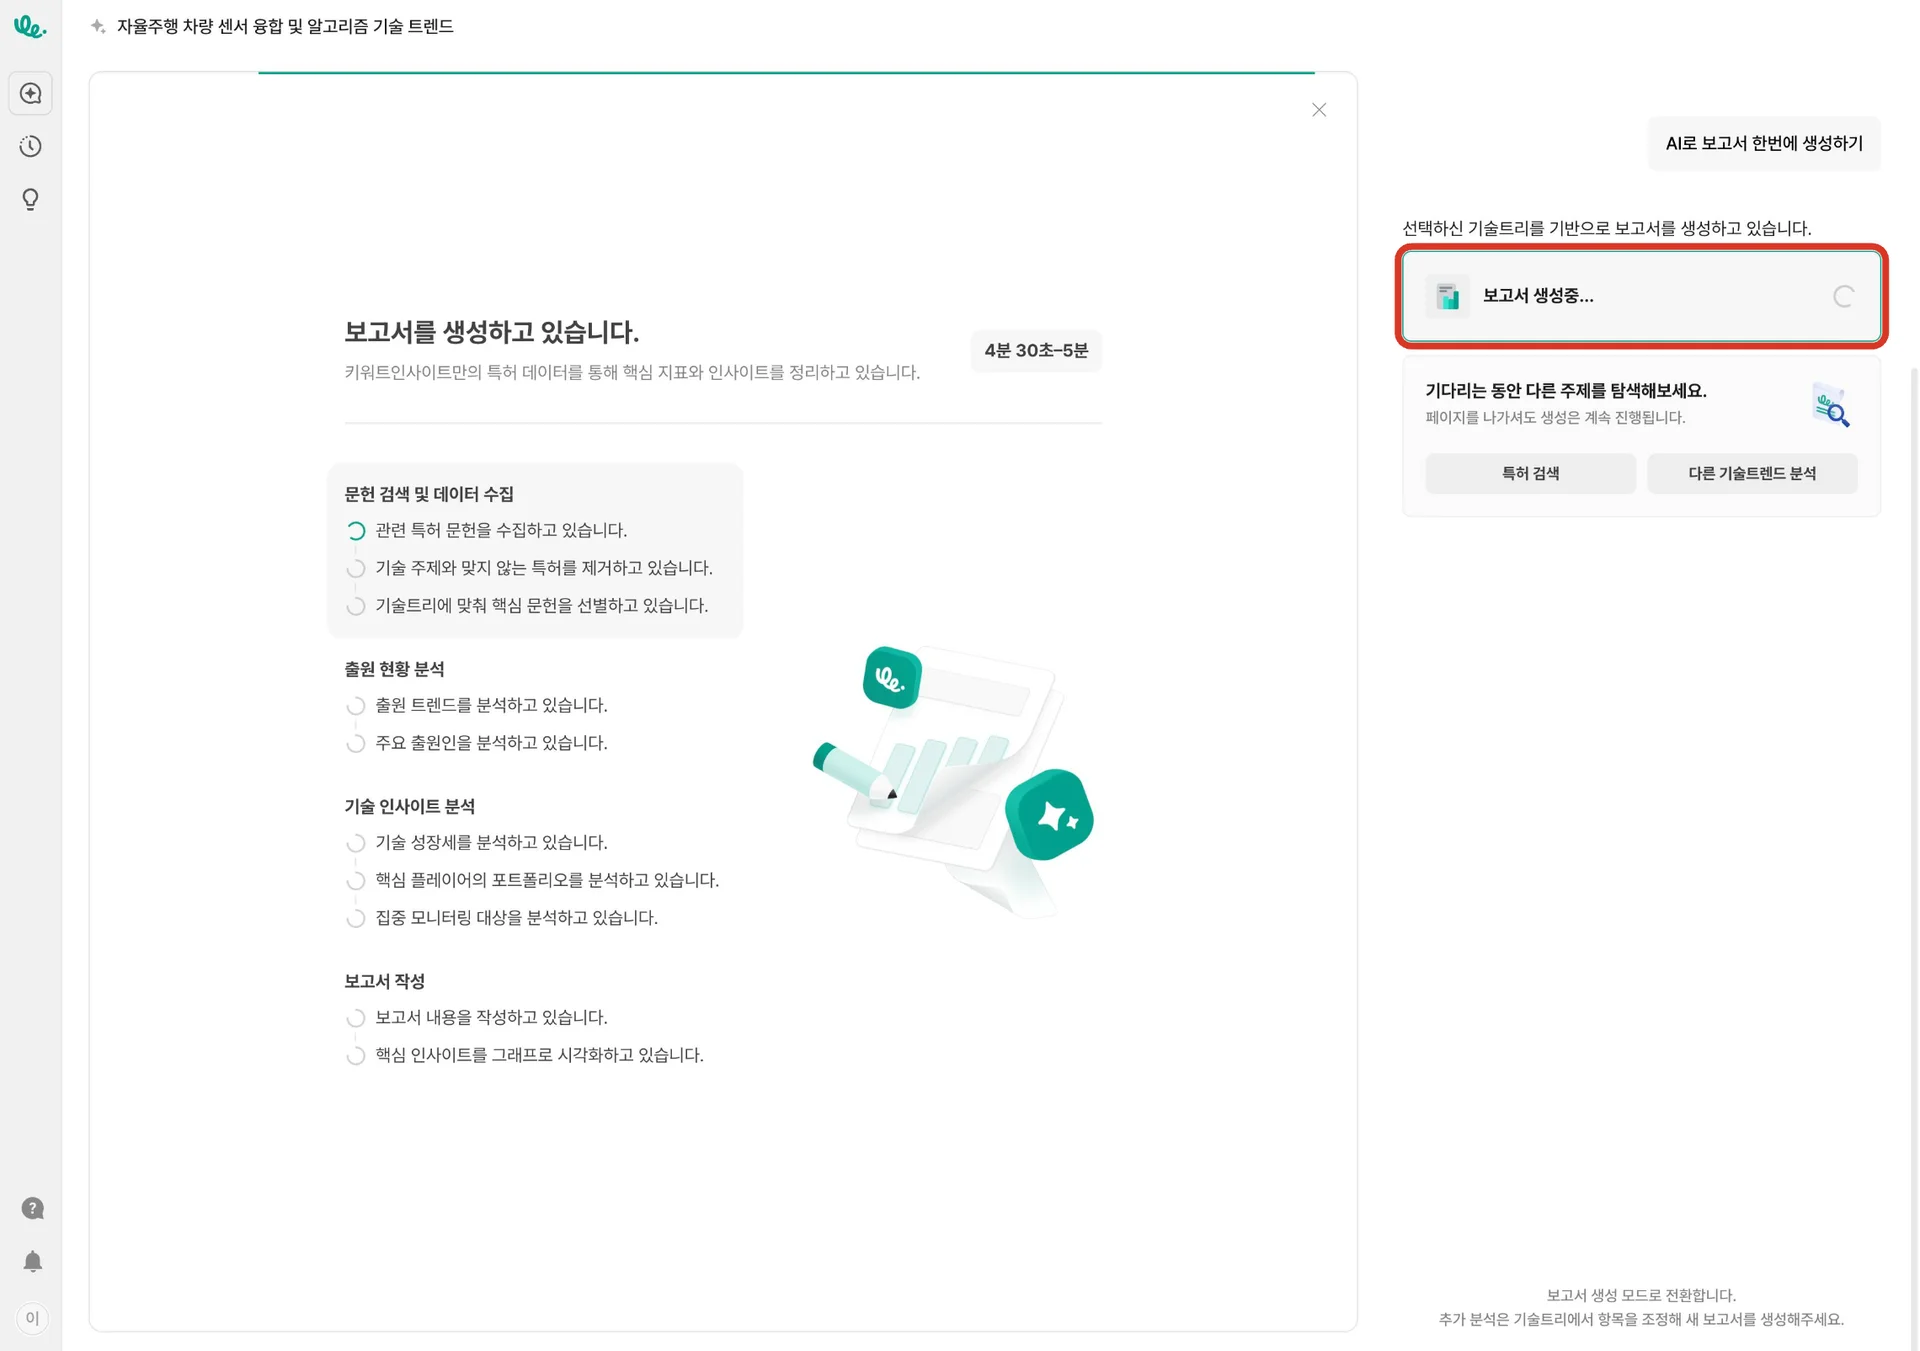Open the notifications bell icon
Screen dimensions: 1920x1351
(33, 1262)
